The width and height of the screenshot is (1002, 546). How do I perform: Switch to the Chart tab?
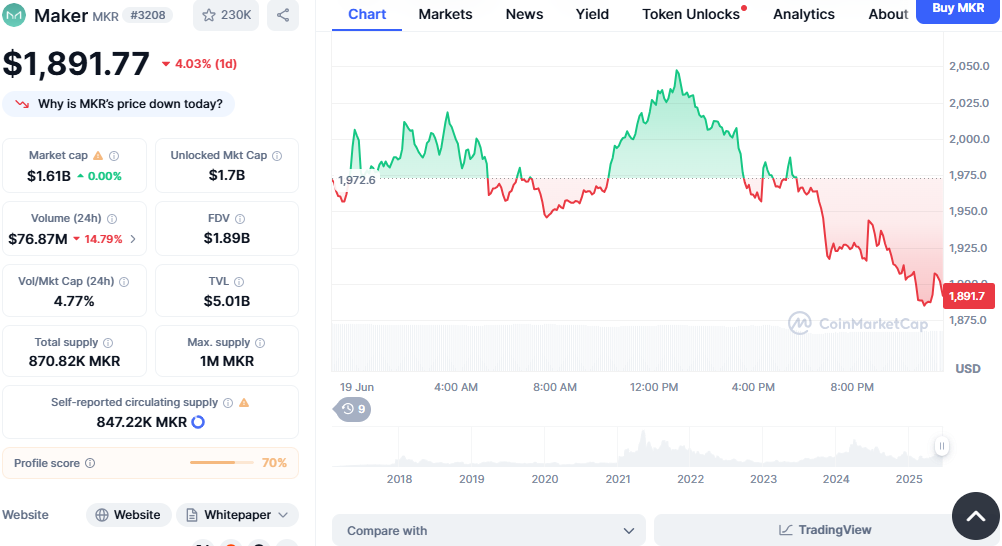click(367, 14)
